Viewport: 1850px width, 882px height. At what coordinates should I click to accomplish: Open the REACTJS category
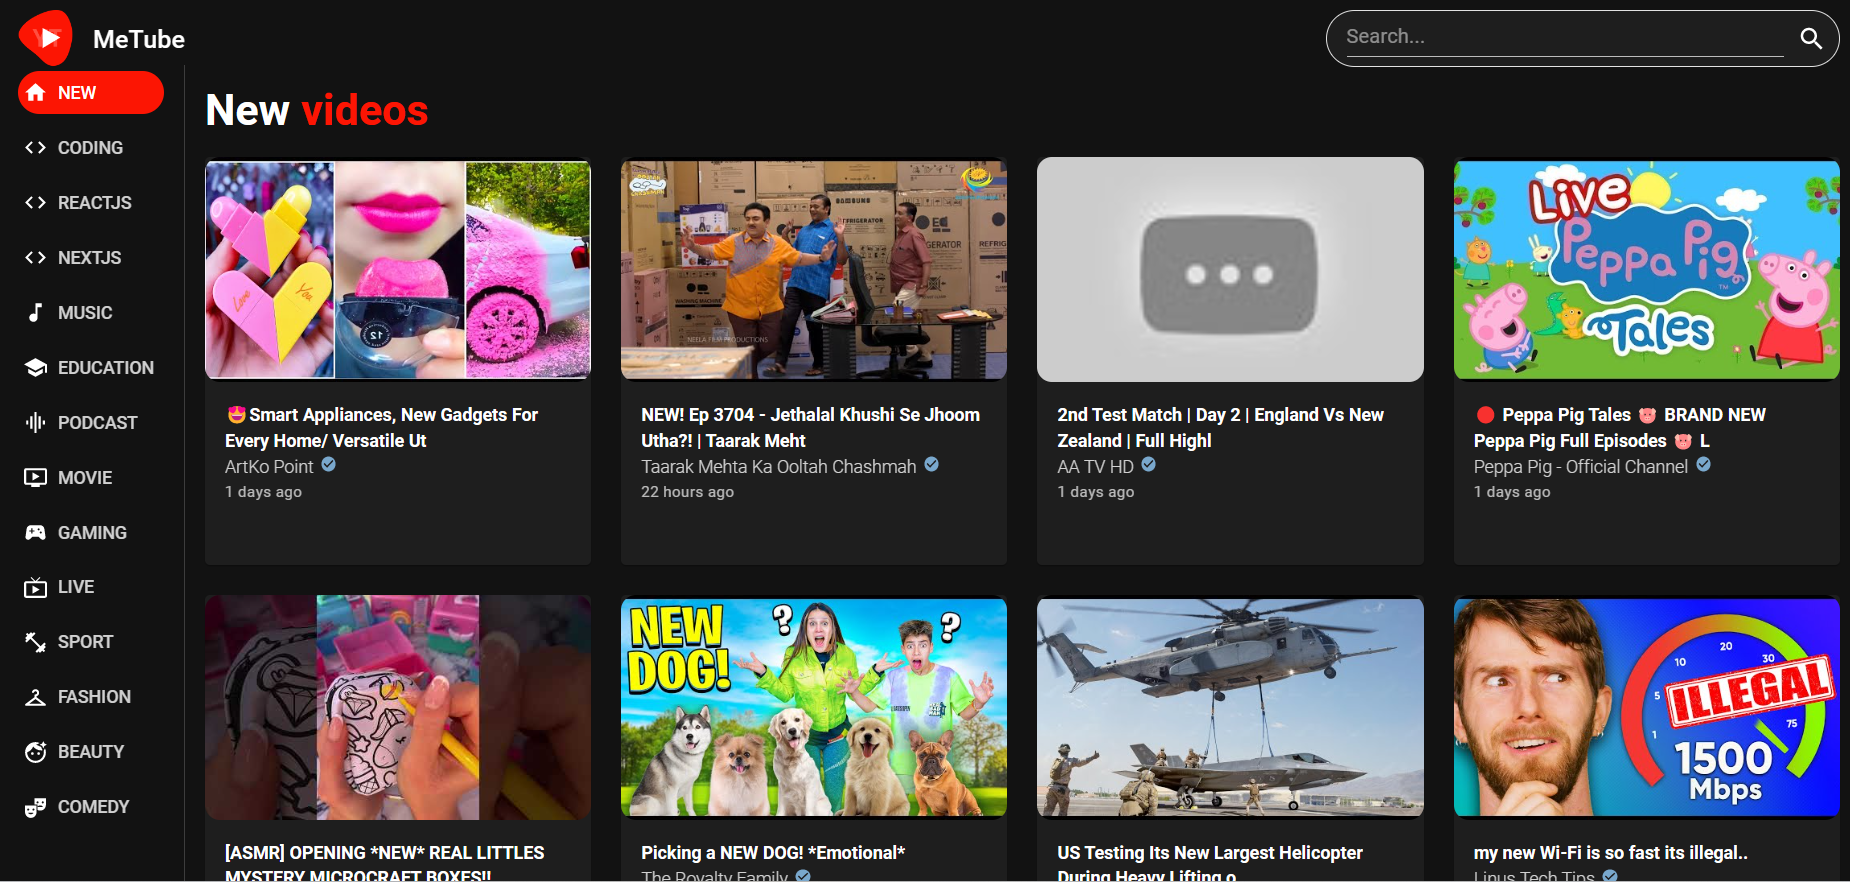pos(91,203)
